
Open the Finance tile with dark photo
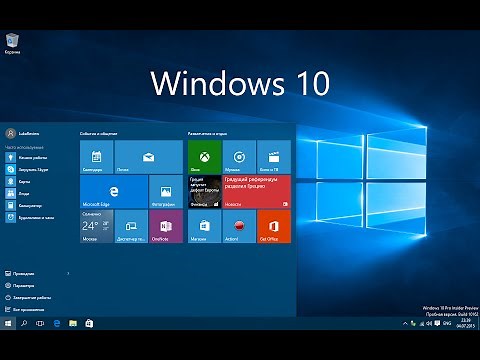coord(205,192)
